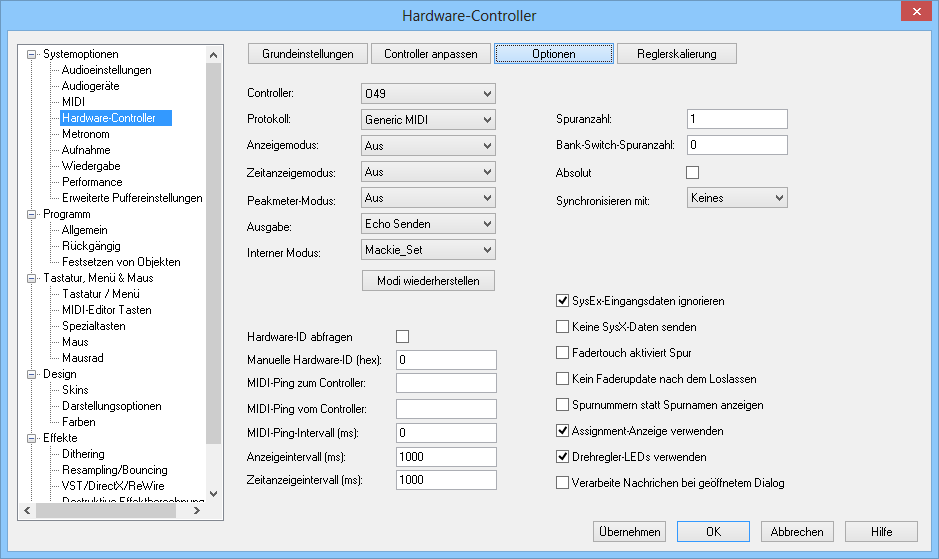Switch to the Grundeinstellungen tab

pyautogui.click(x=307, y=53)
